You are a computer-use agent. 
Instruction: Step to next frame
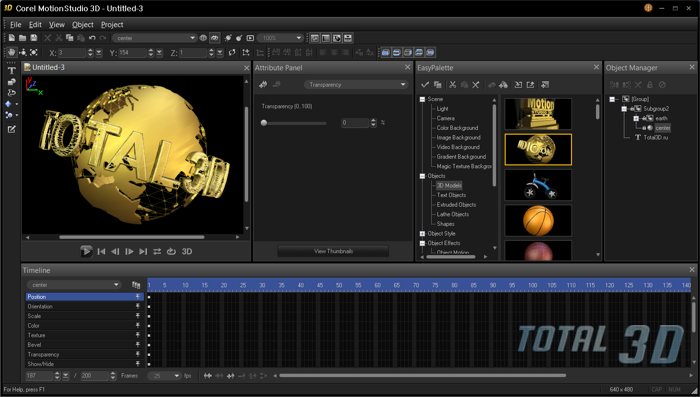pyautogui.click(x=129, y=251)
